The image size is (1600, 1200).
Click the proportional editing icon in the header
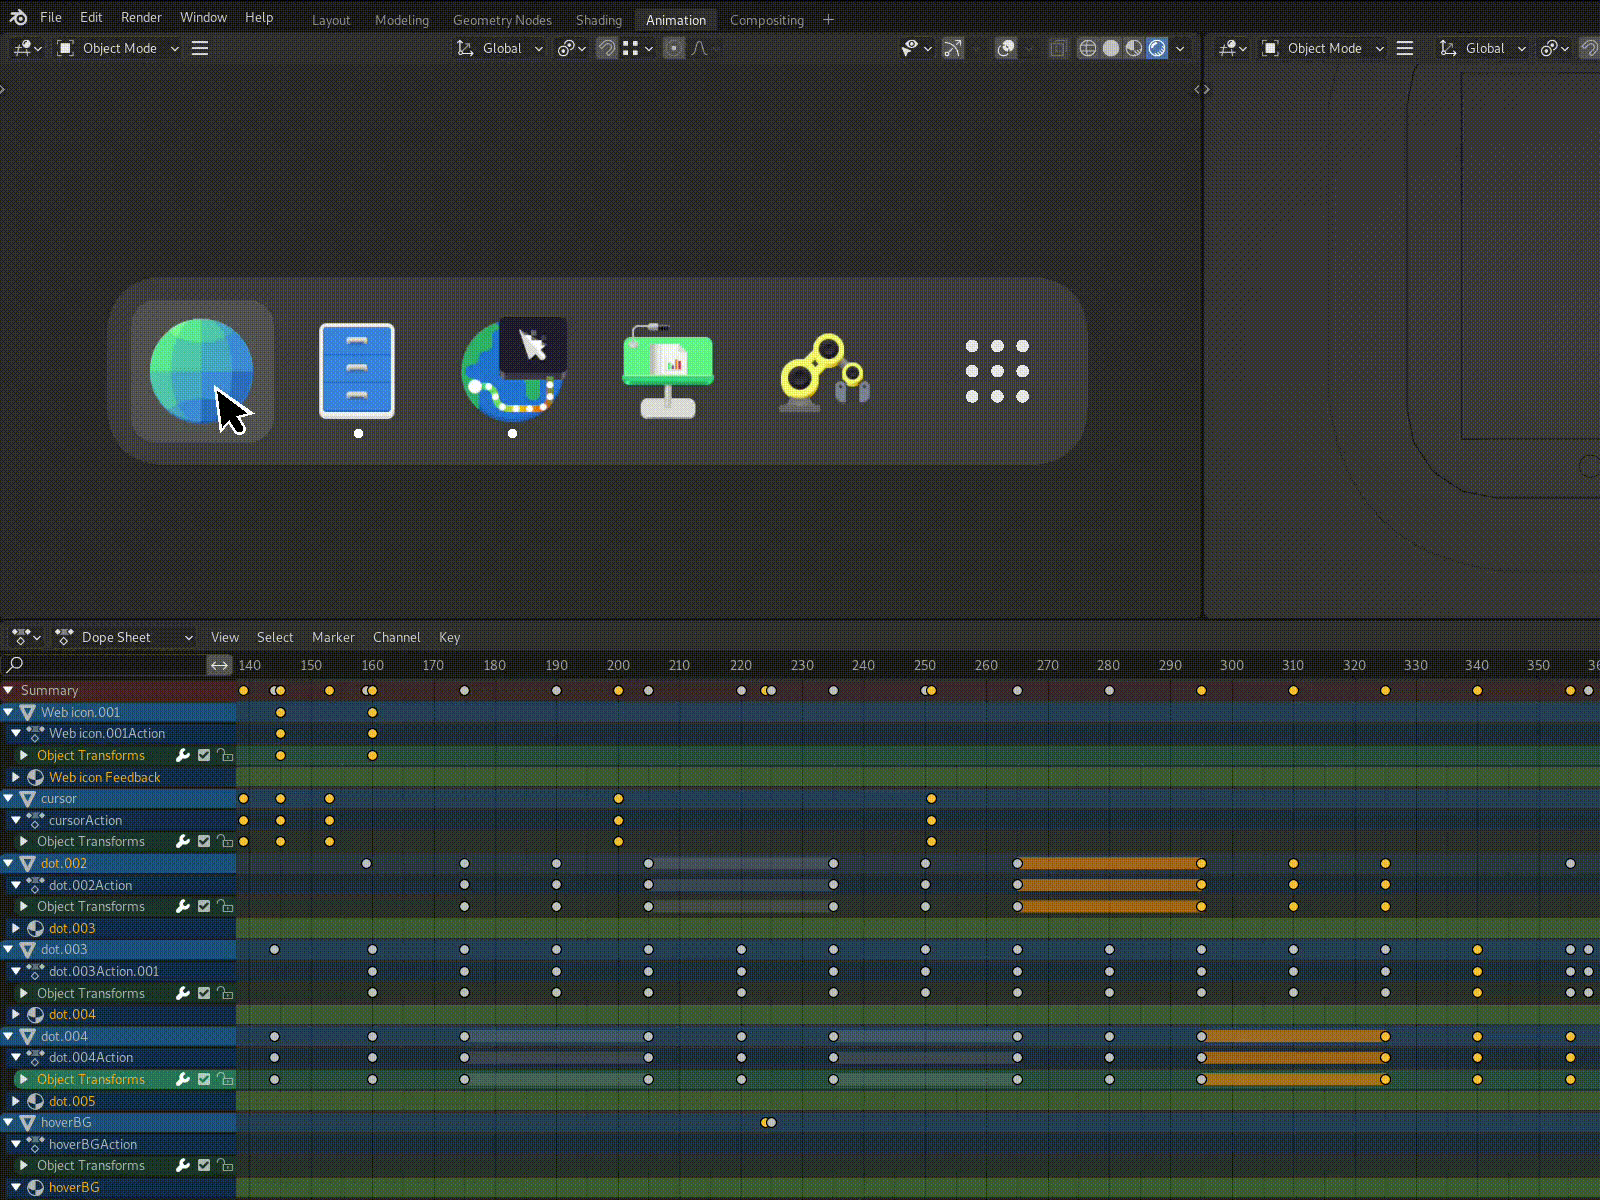[x=674, y=48]
